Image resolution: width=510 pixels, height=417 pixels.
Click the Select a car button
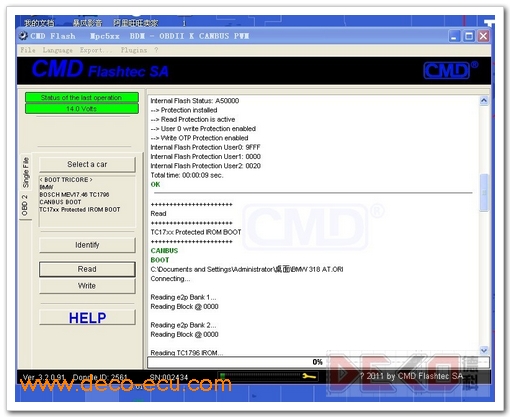[87, 164]
